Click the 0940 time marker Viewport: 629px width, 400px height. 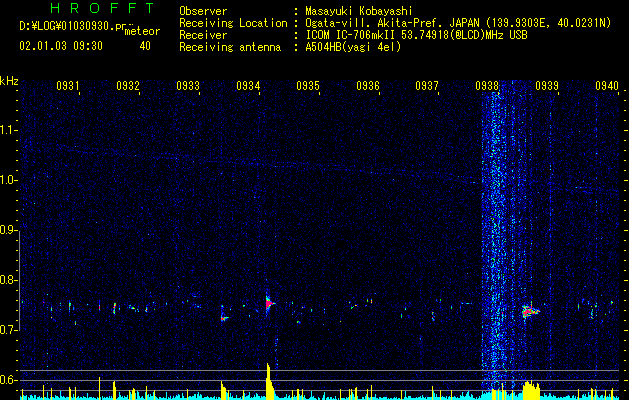pyautogui.click(x=607, y=85)
